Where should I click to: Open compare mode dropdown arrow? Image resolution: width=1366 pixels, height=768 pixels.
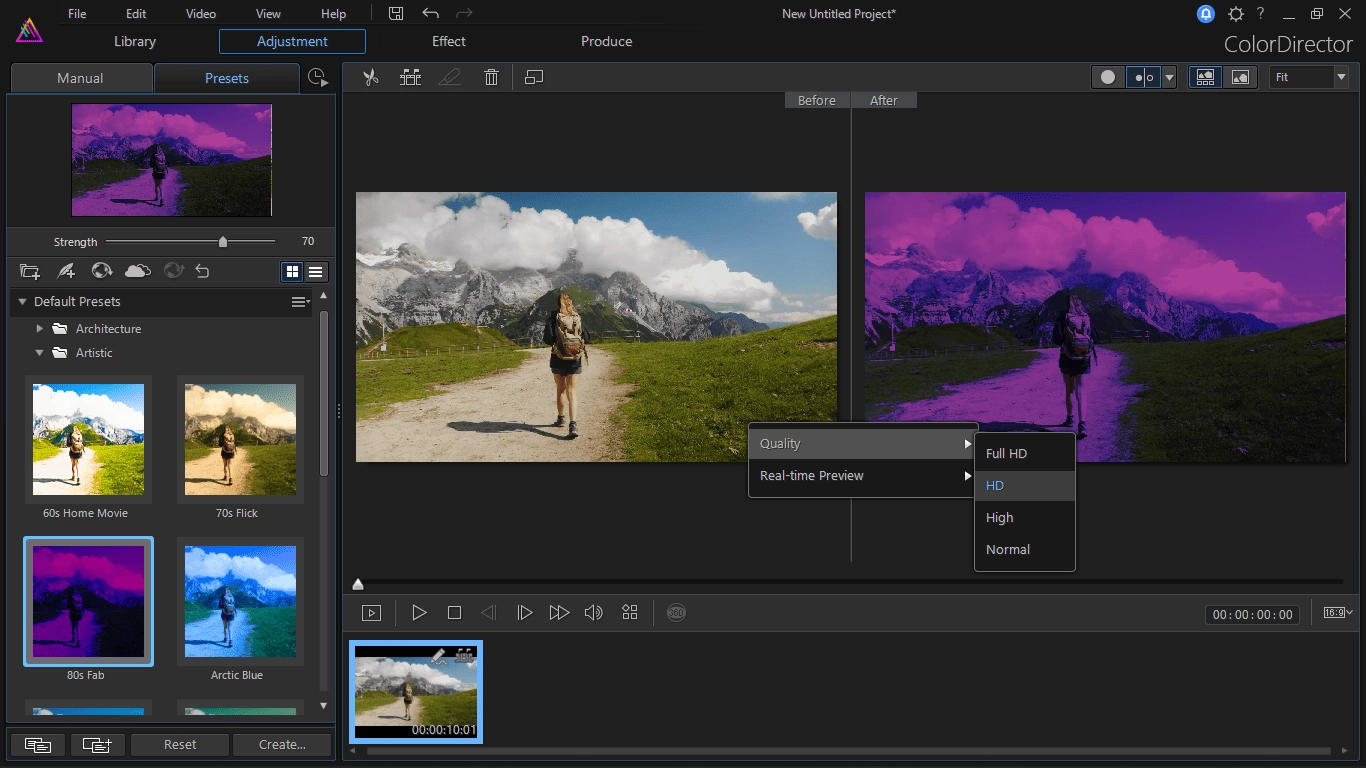pyautogui.click(x=1168, y=77)
